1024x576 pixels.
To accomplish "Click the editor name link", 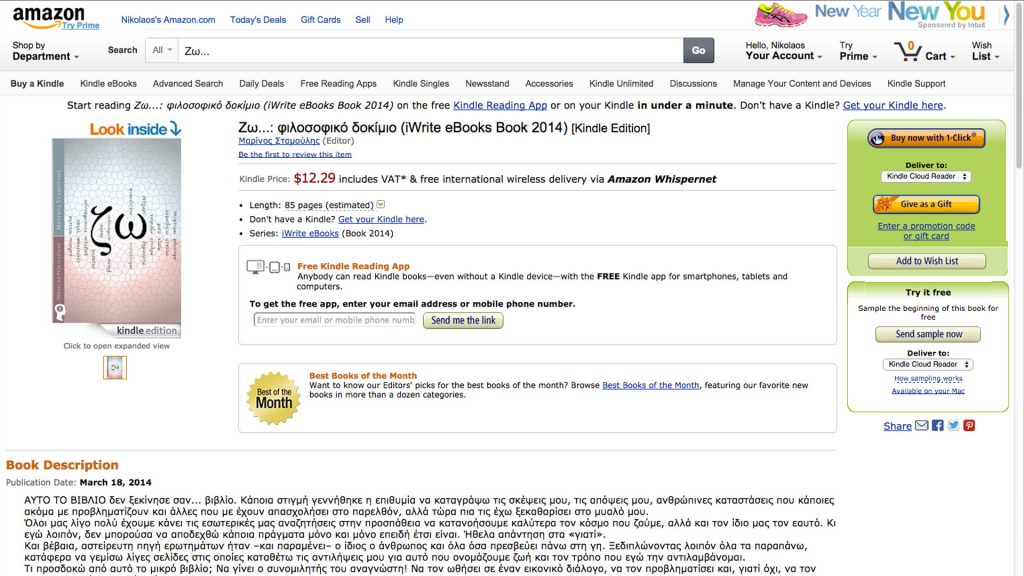I will pyautogui.click(x=279, y=140).
